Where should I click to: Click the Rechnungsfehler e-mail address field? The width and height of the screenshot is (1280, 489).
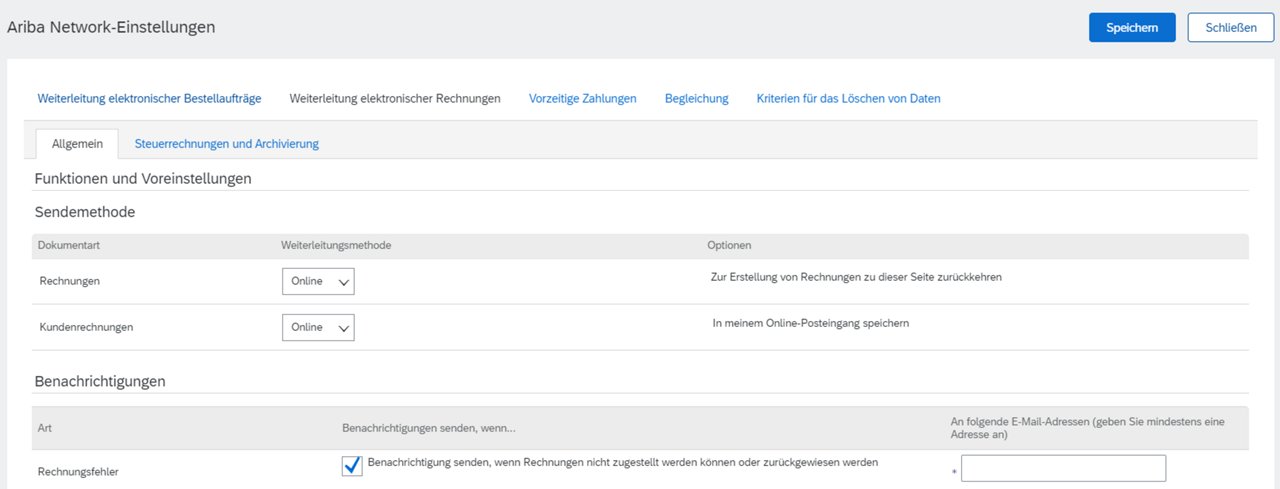tap(1063, 468)
